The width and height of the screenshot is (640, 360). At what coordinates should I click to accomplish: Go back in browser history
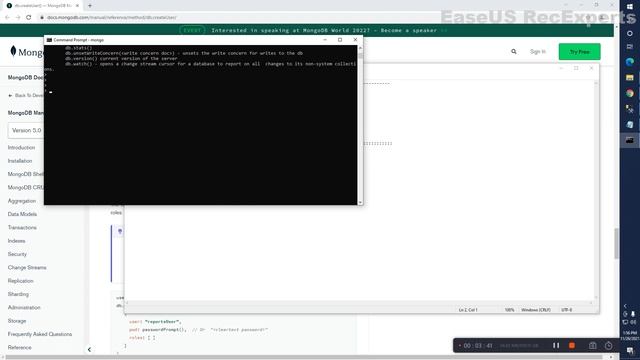click(x=7, y=17)
